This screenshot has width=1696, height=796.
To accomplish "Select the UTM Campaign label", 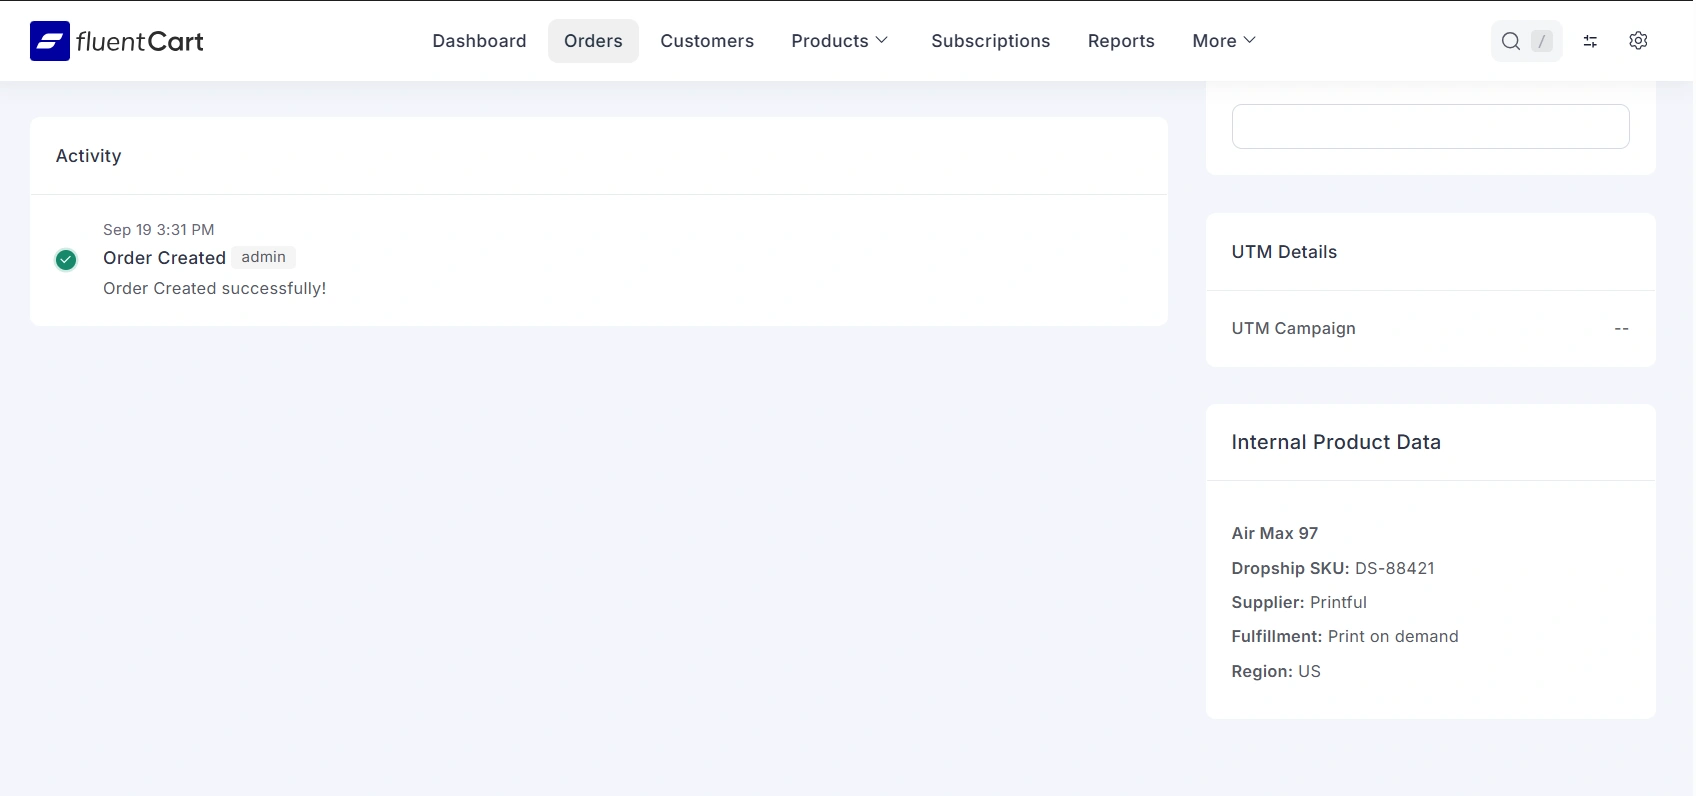I will [1294, 328].
